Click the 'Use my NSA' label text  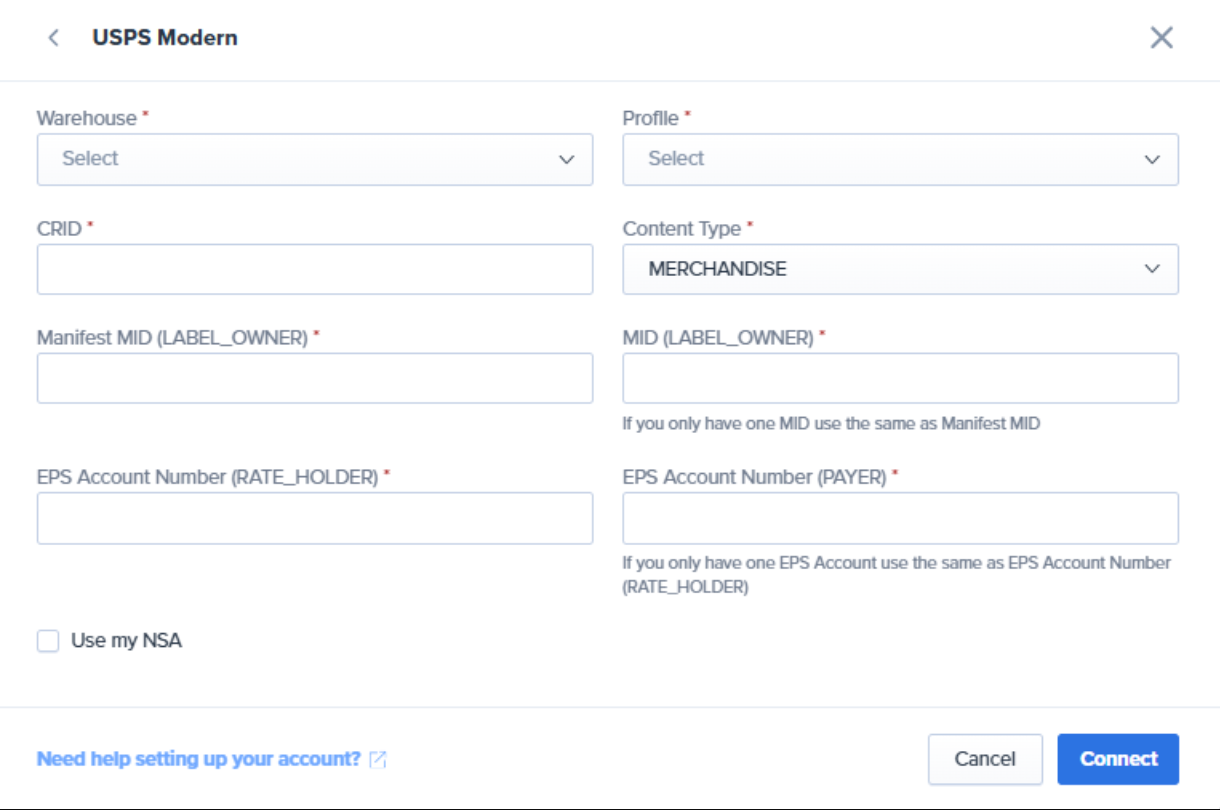point(126,641)
